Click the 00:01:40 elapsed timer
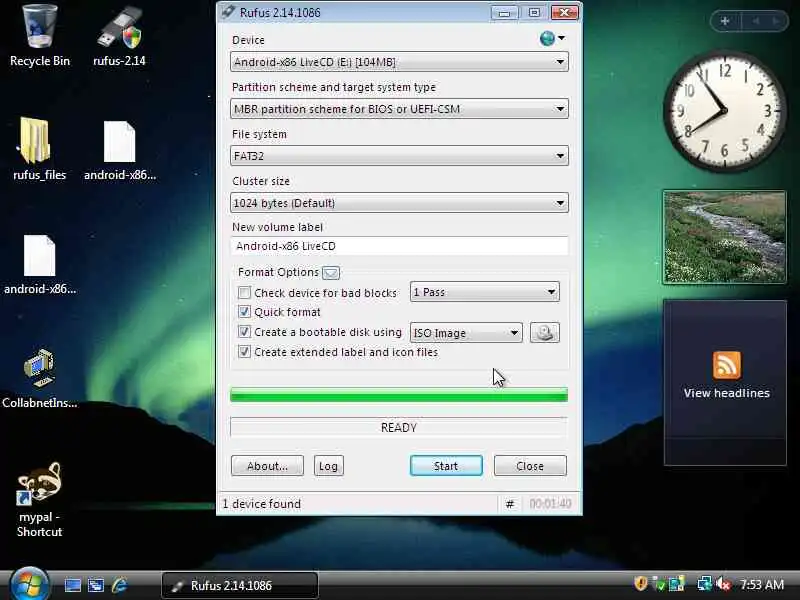This screenshot has height=600, width=800. pos(550,504)
